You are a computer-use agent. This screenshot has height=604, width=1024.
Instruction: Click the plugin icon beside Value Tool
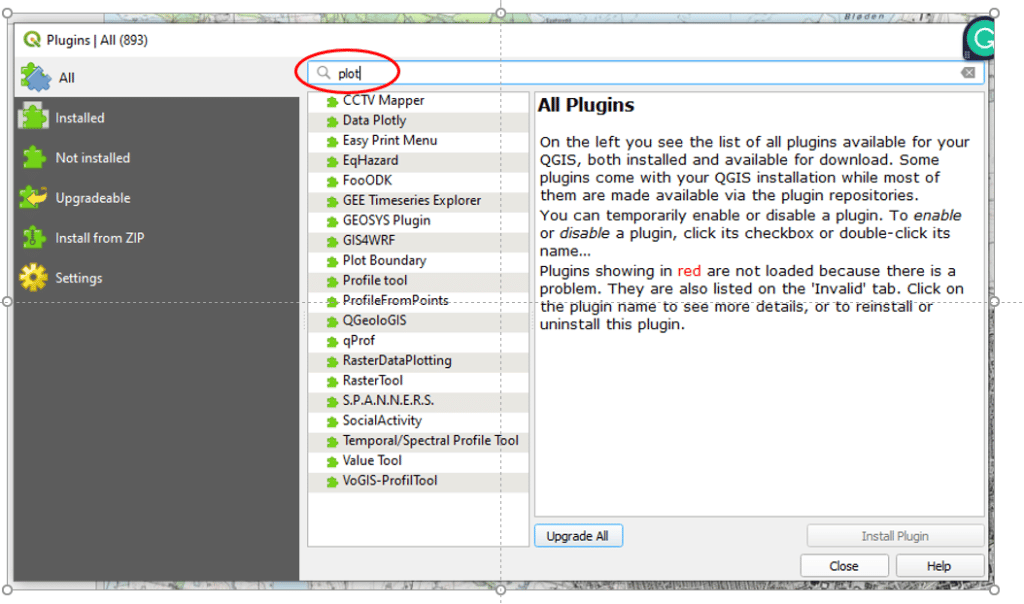click(x=332, y=462)
